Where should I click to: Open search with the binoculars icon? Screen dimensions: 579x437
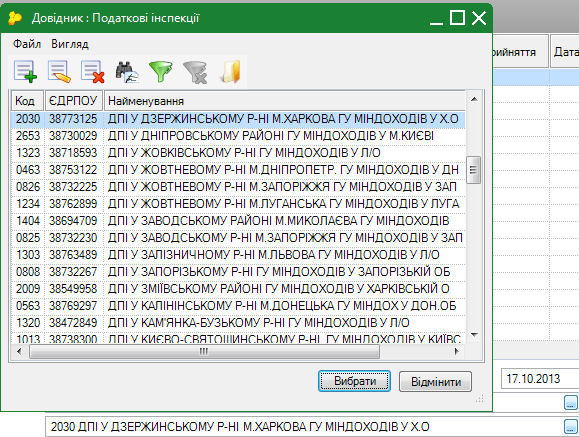(127, 71)
